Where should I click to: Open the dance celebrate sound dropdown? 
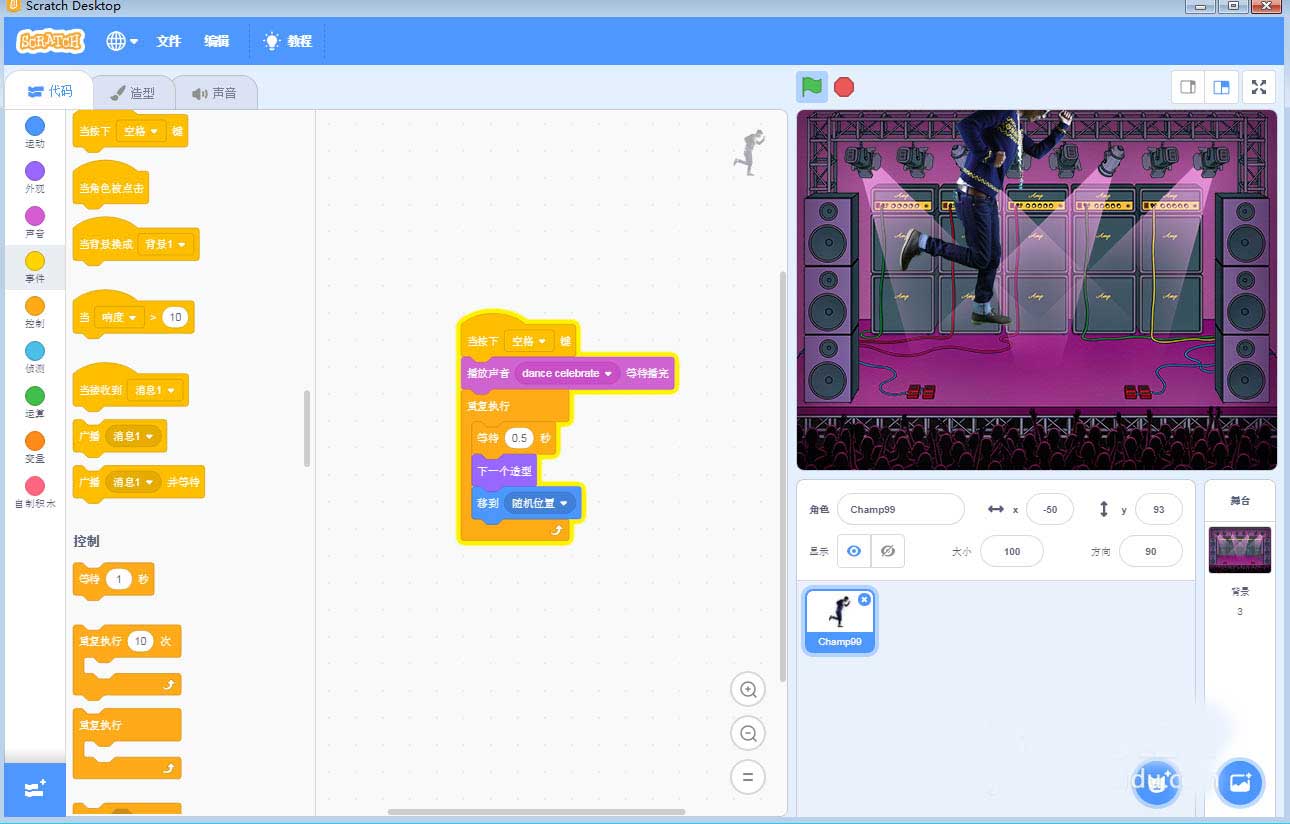567,373
